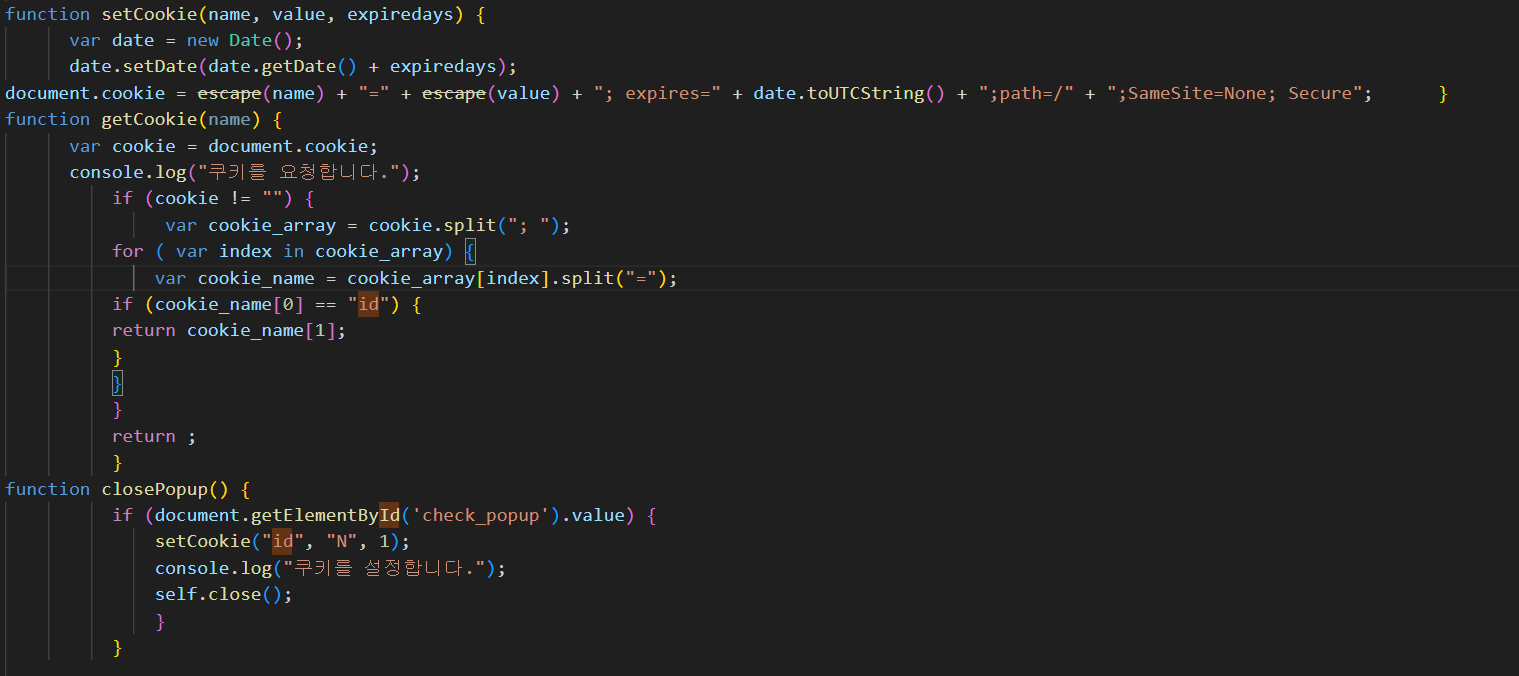Click the closePopup function name
The image size is (1519, 676).
point(154,489)
